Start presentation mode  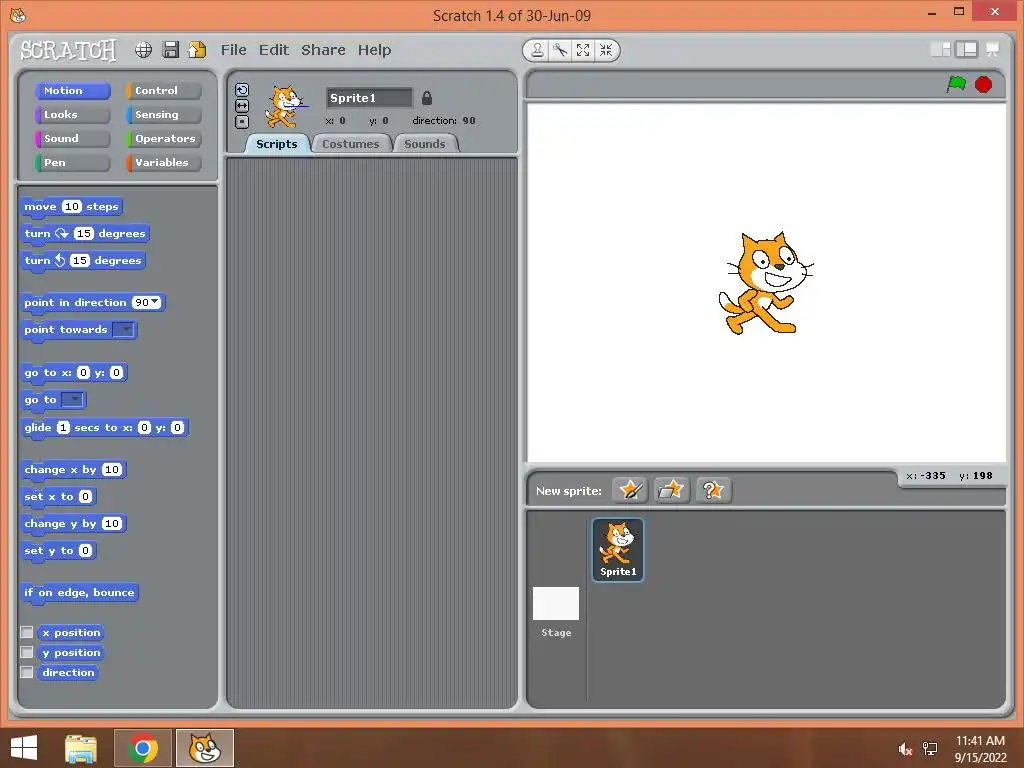(992, 50)
